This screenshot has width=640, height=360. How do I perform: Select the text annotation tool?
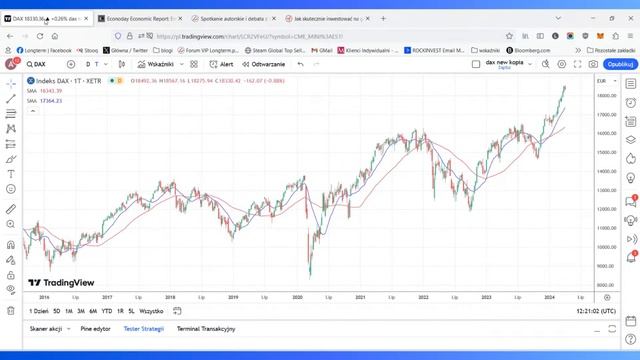[x=11, y=174]
